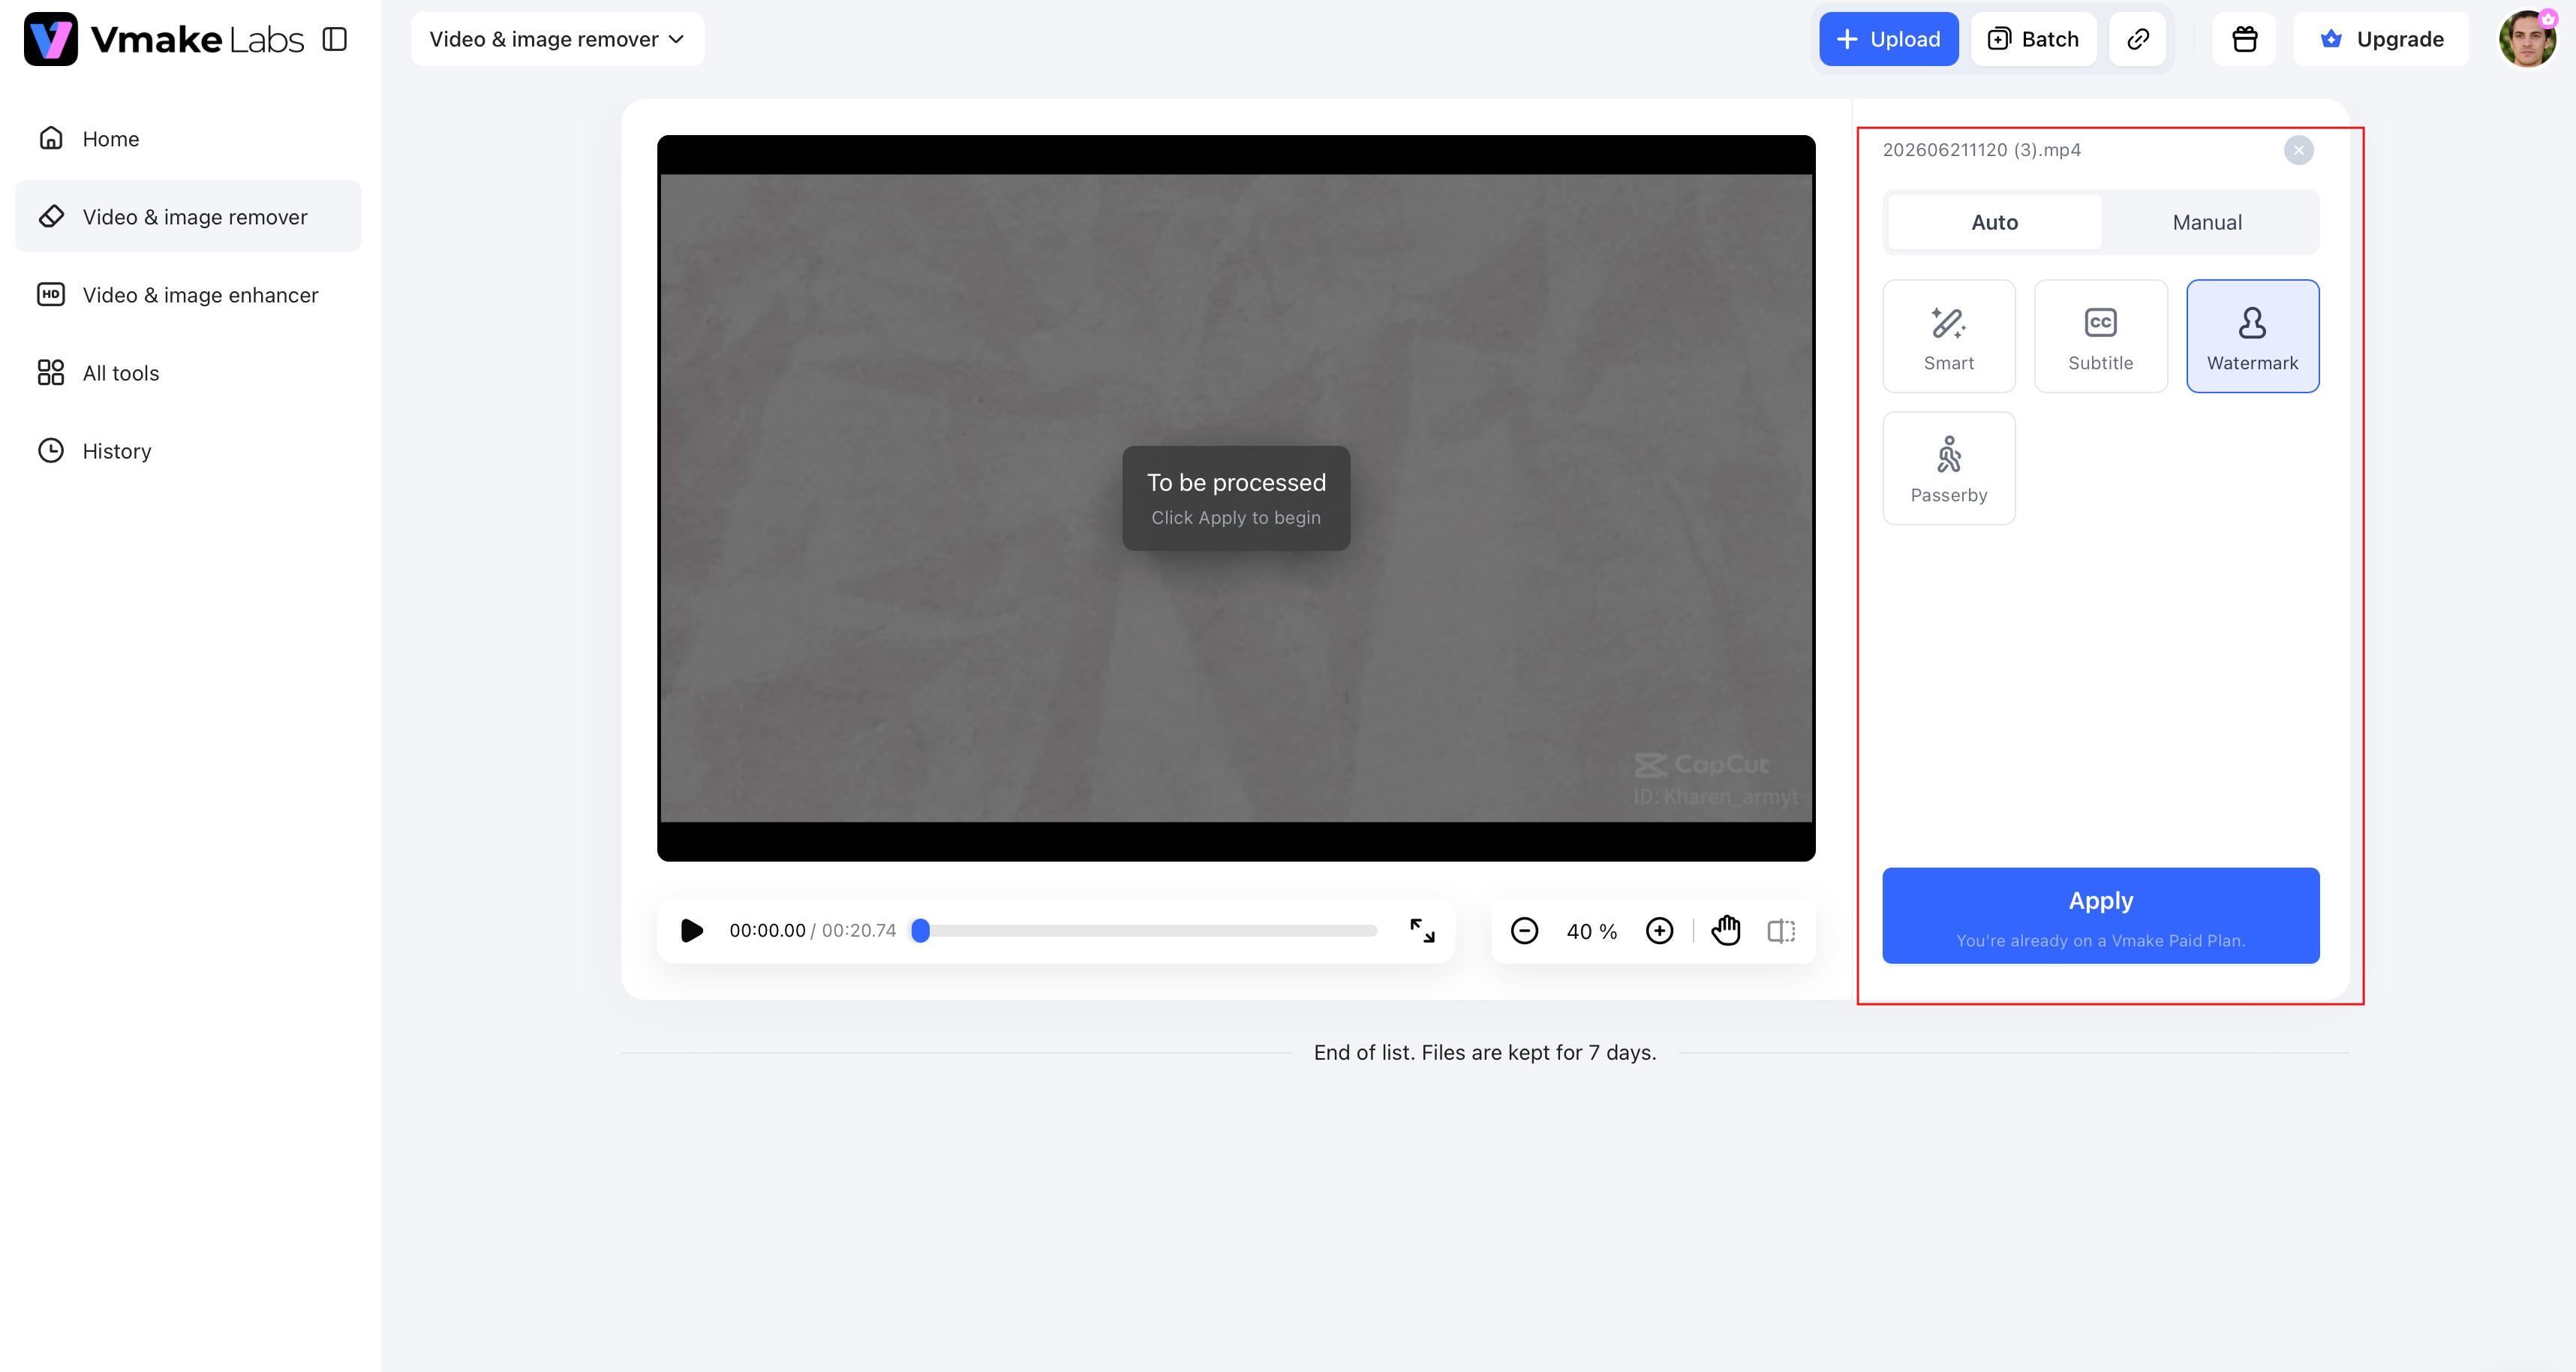Switch to the Manual tab
This screenshot has width=2576, height=1372.
coord(2207,222)
